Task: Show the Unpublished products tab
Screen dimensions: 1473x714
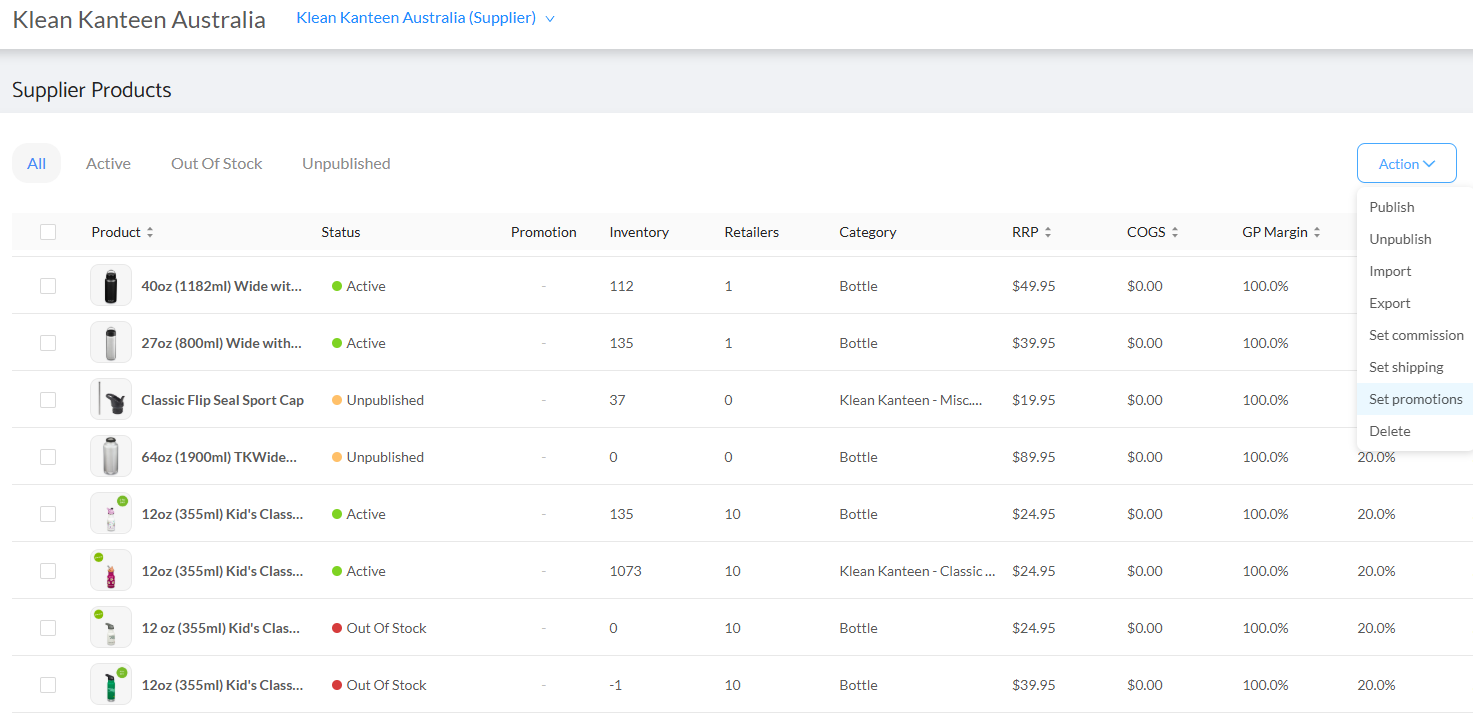Action: coord(346,164)
